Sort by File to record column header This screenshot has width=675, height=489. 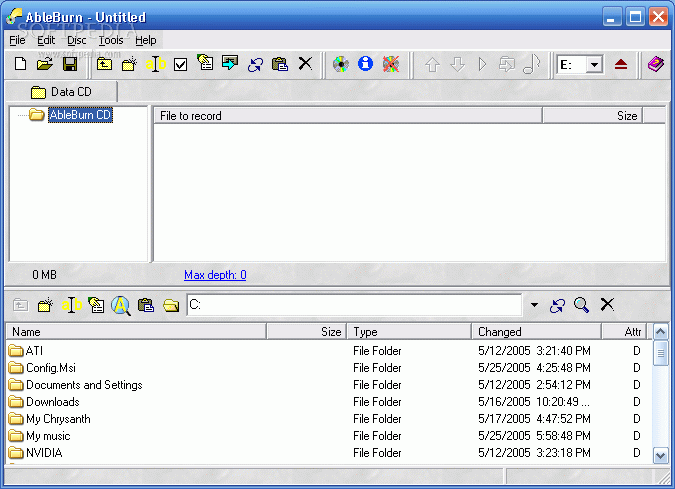pyautogui.click(x=348, y=116)
